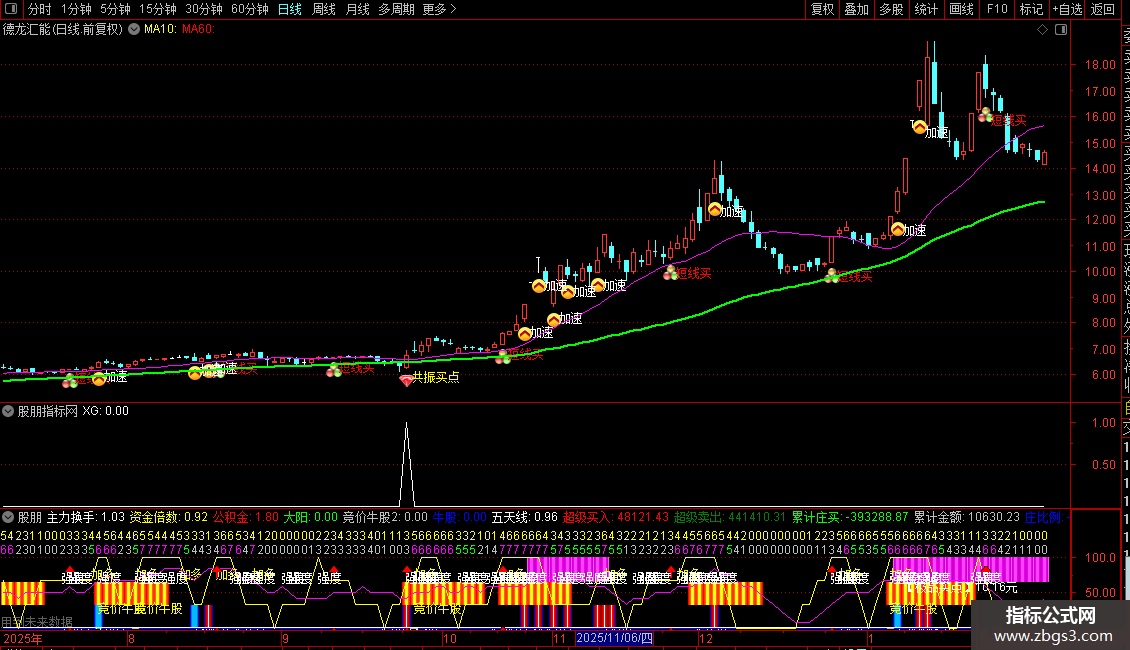Click the XG signal spike in 股朋指标网 panel
Viewport: 1130px width, 650px height.
pyautogui.click(x=406, y=463)
